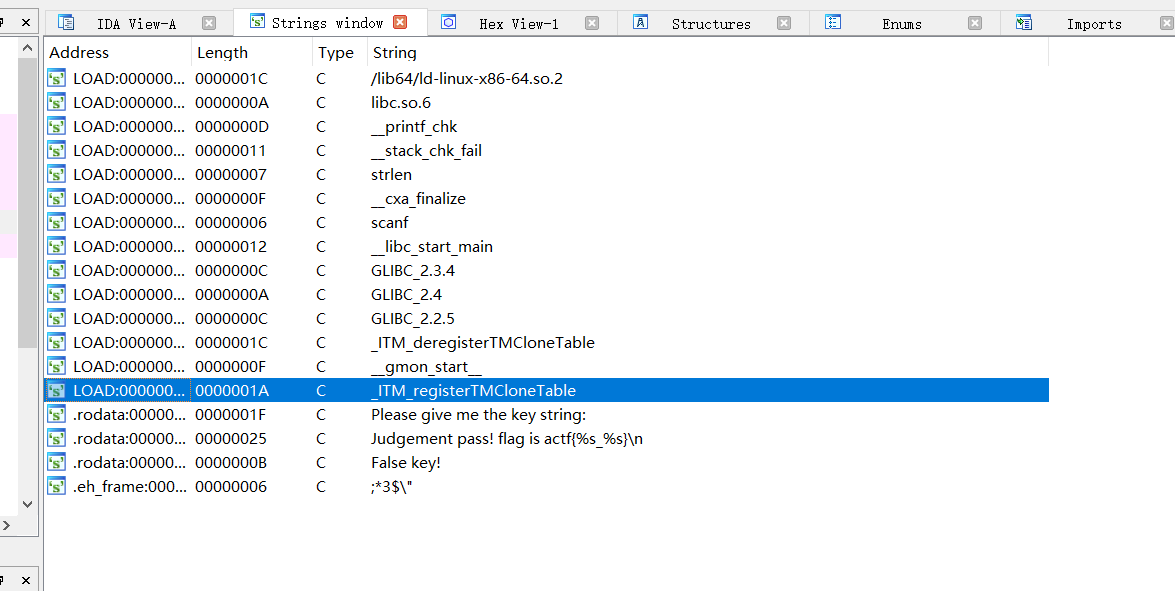
Task: Sort strings by Address column header
Action: click(x=80, y=53)
